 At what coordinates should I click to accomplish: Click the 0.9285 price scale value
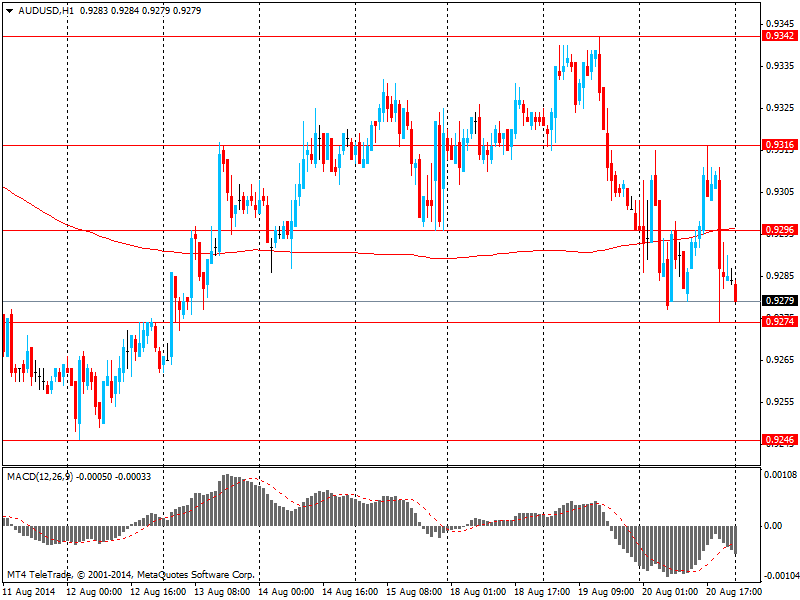(780, 276)
